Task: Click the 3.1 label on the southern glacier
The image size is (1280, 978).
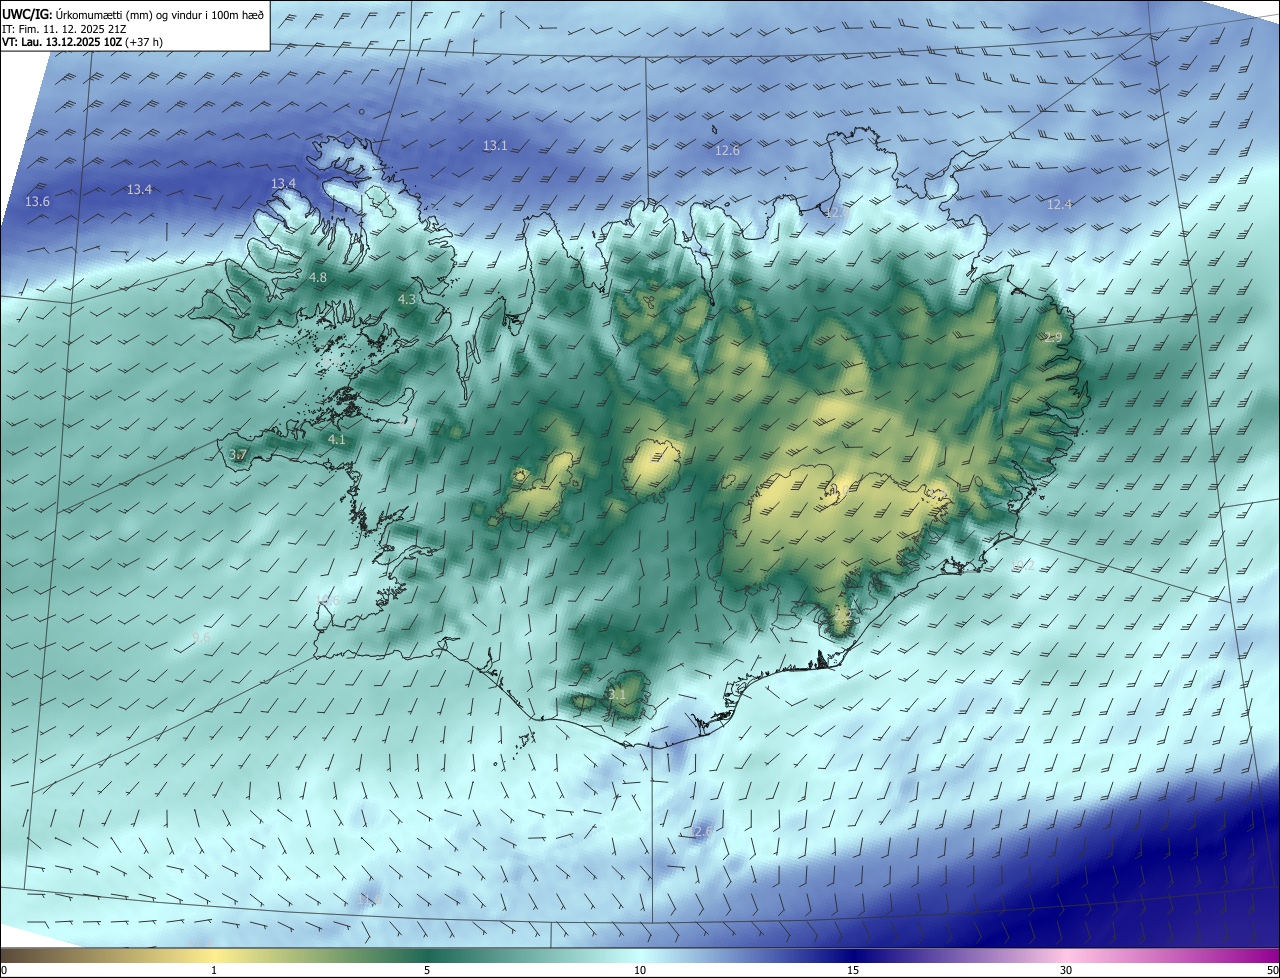Action: point(617,694)
